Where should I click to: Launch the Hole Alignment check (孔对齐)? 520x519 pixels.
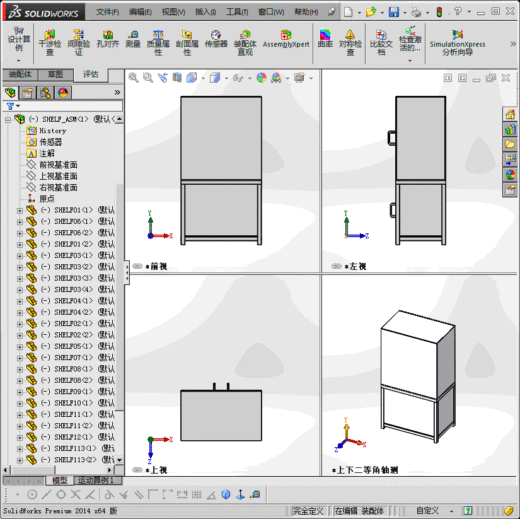108,39
